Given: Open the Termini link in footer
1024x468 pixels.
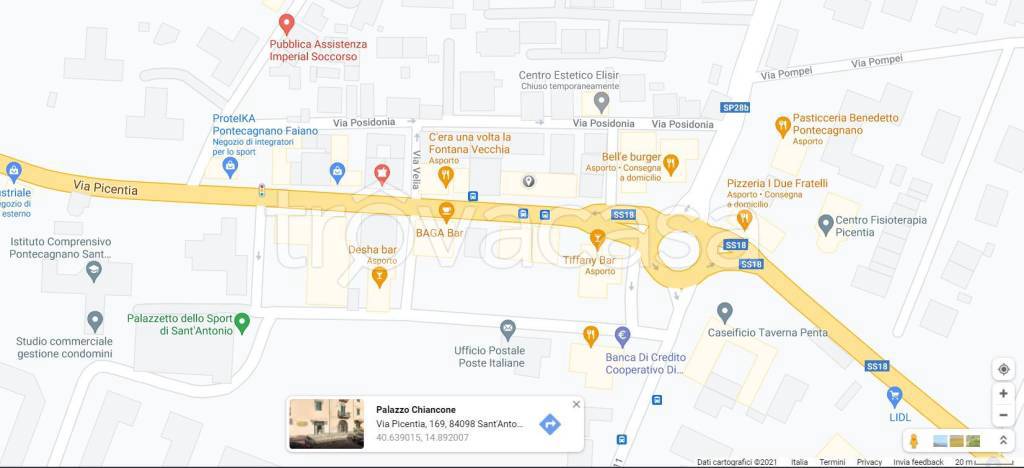Looking at the screenshot, I should (832, 462).
